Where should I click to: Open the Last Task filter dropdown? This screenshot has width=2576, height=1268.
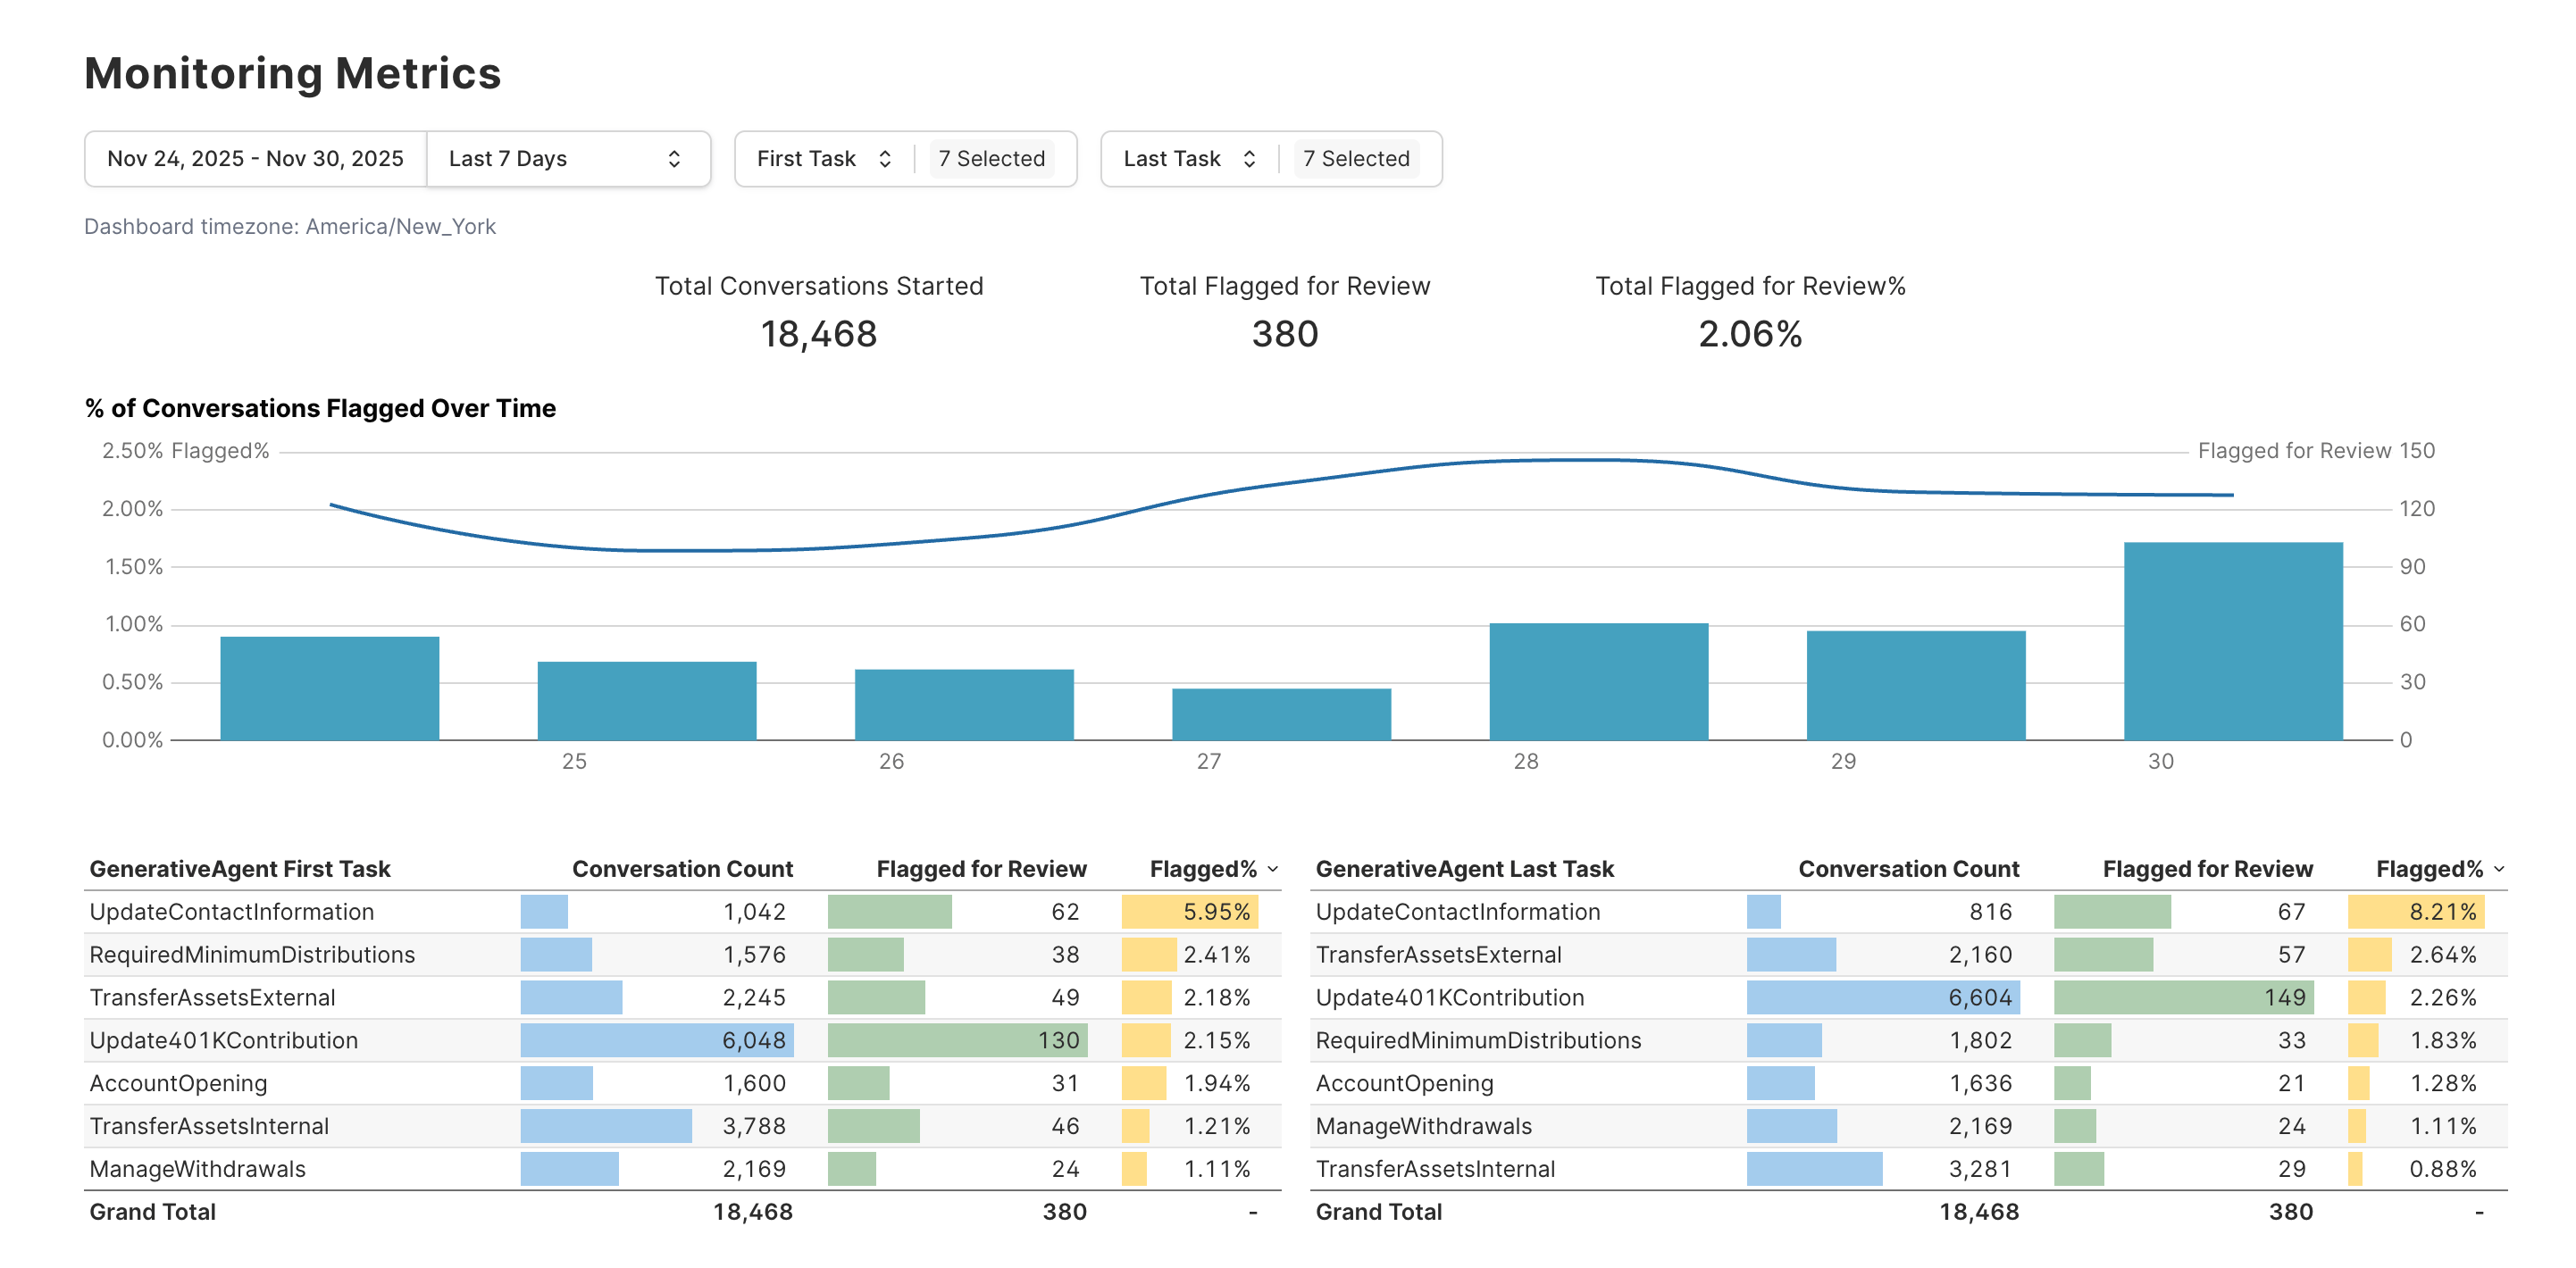[x=1189, y=159]
